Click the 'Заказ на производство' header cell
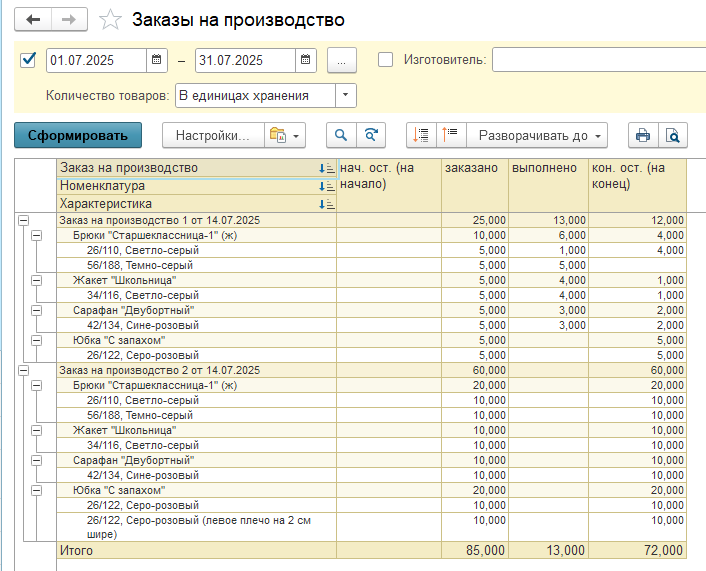The image size is (706, 571). point(196,168)
